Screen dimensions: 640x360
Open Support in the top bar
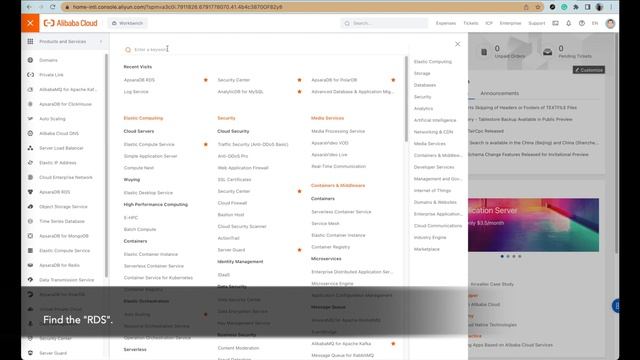click(x=537, y=23)
